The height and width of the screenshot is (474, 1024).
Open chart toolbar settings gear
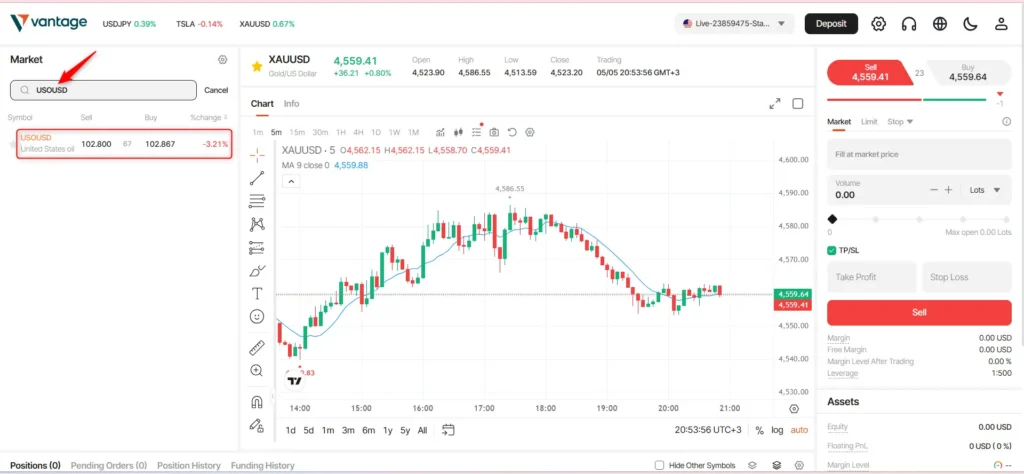(x=530, y=132)
